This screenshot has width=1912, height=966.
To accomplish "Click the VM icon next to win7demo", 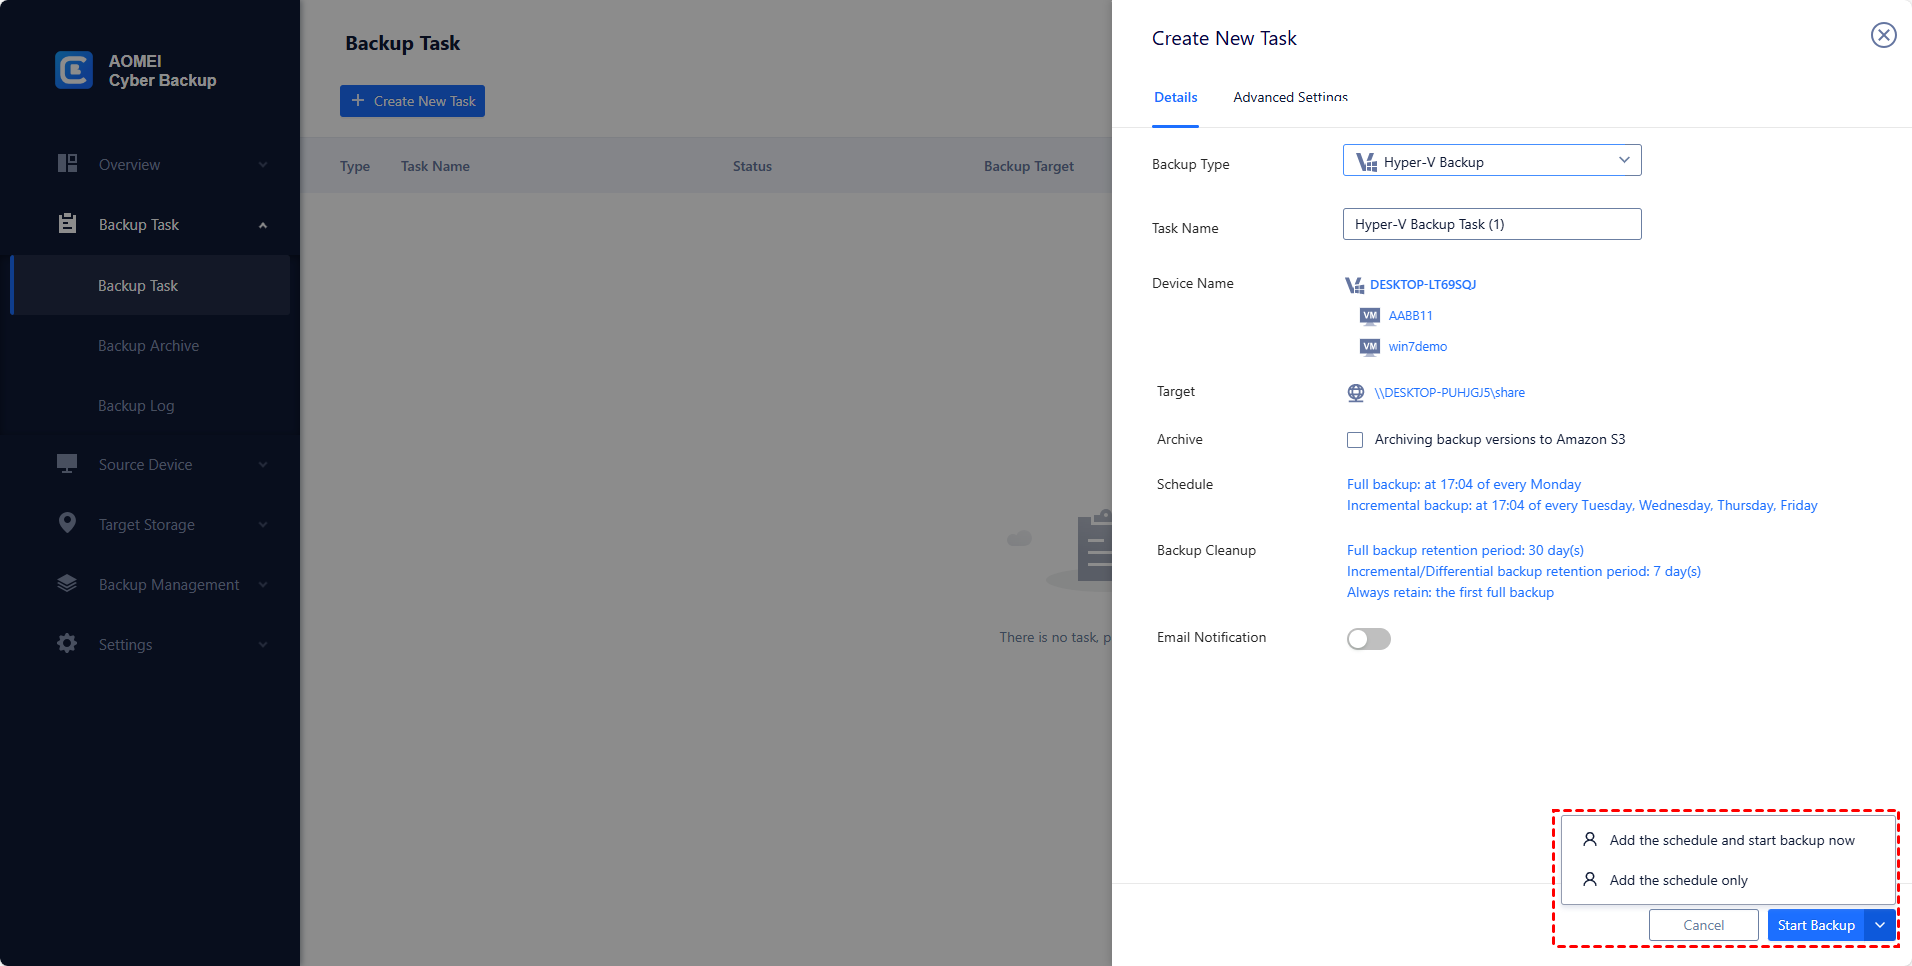I will click(1370, 347).
